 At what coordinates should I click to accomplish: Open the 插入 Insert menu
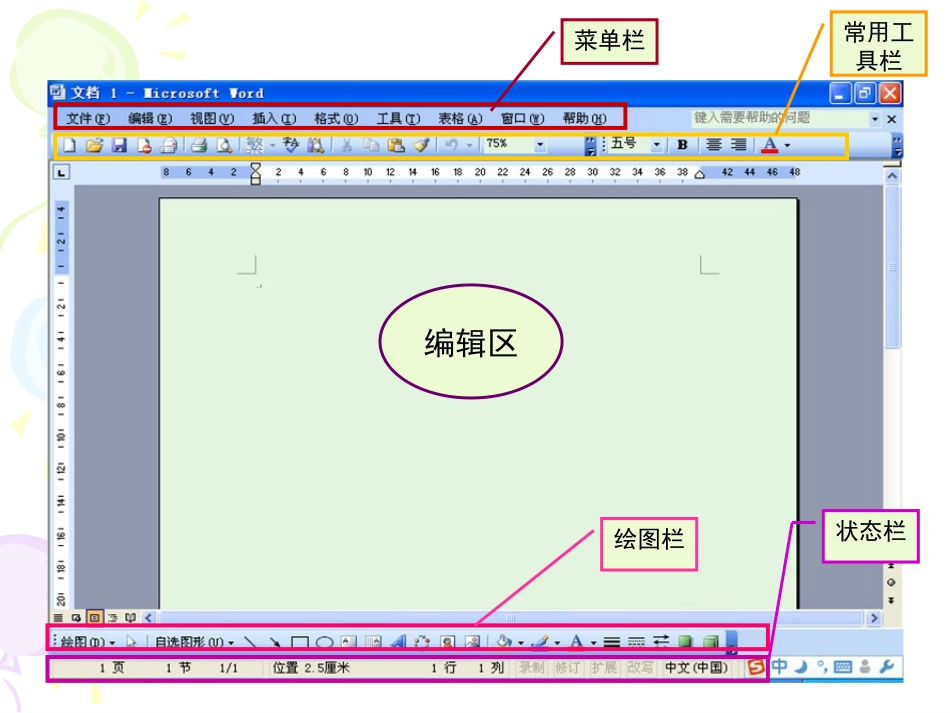[274, 119]
